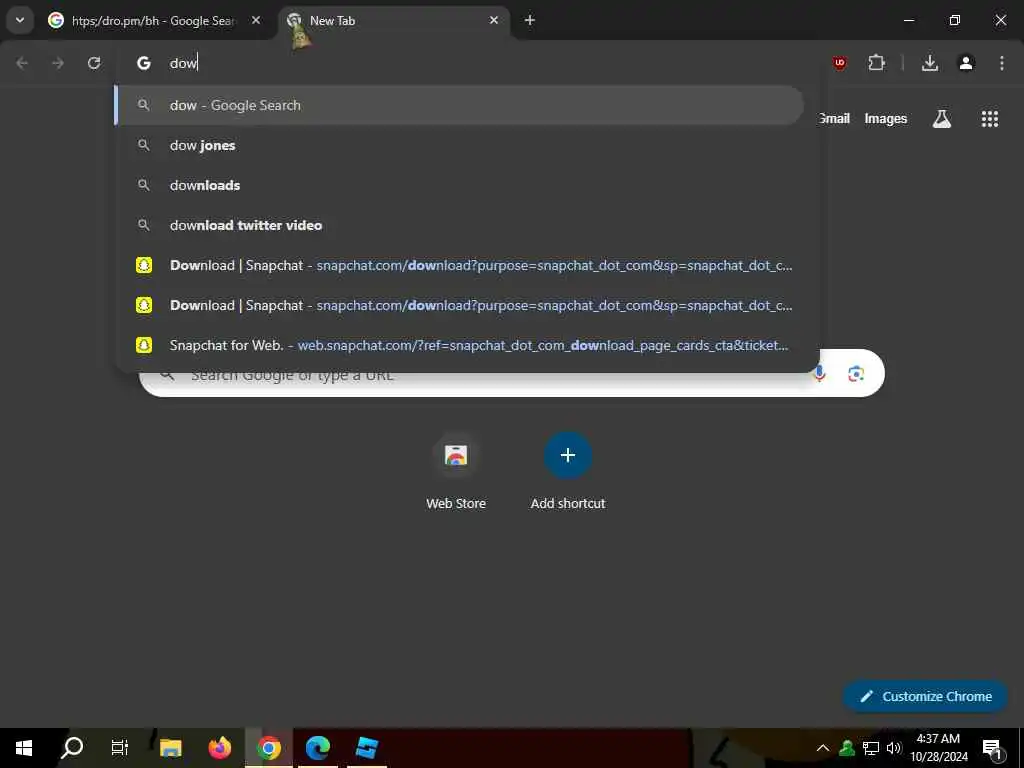
Task: Open the Gmail link
Action: [x=835, y=119]
